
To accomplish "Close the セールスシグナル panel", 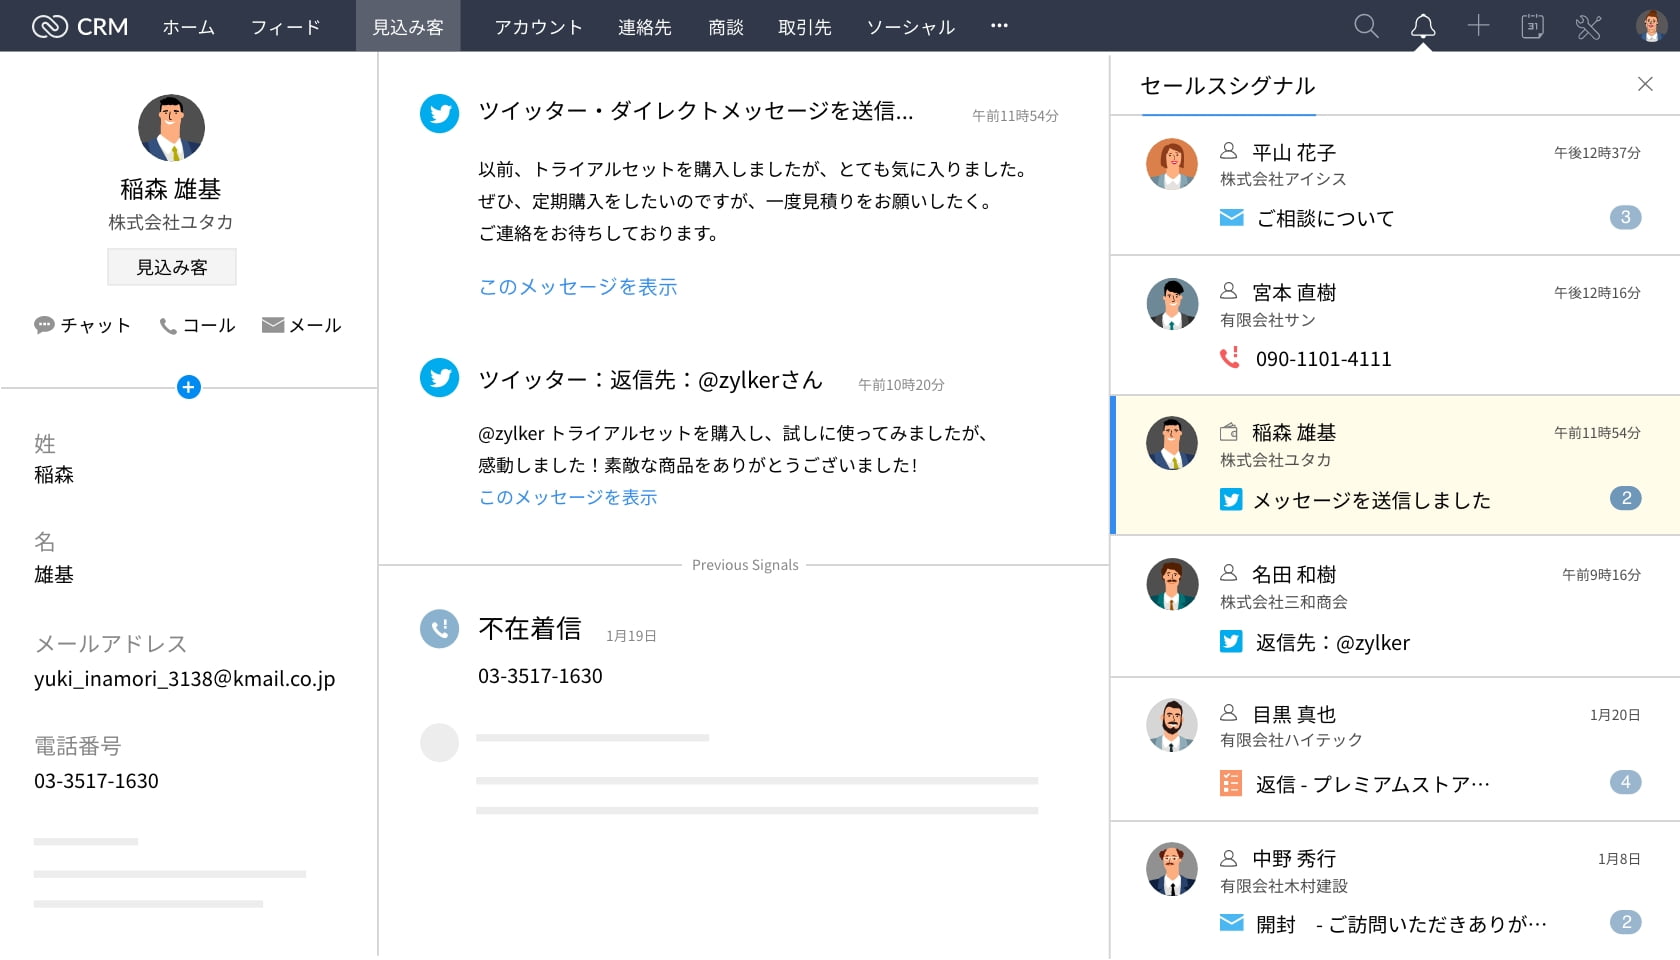I will (1645, 84).
